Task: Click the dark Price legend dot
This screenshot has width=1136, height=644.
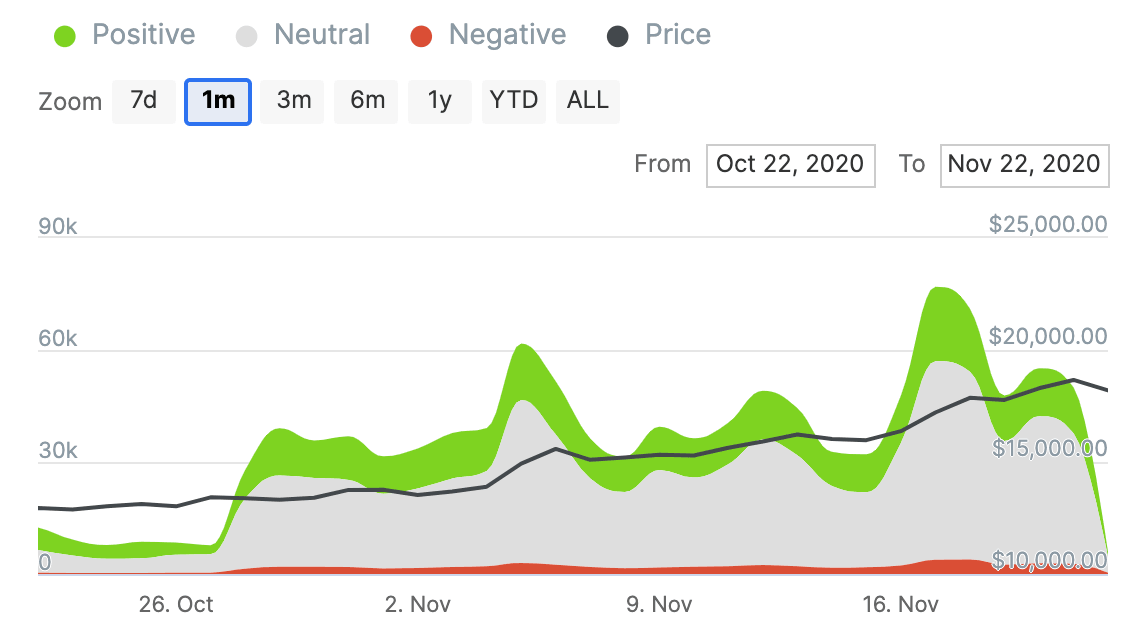Action: [620, 34]
